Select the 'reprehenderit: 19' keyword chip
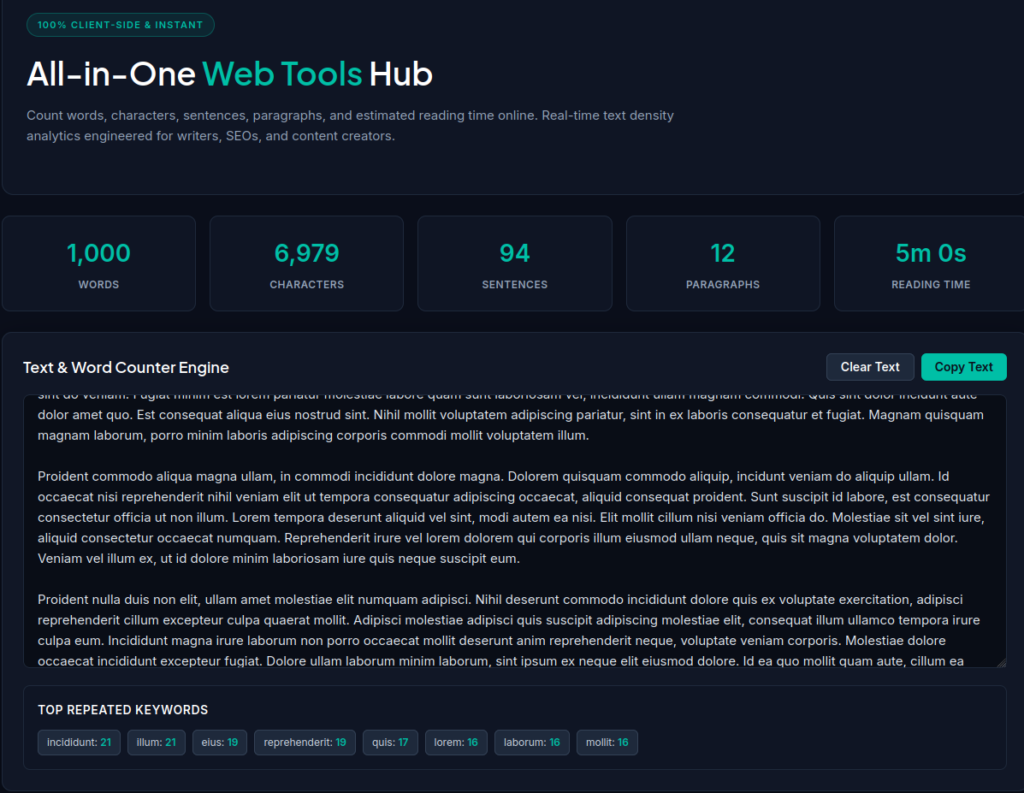This screenshot has width=1024, height=793. click(304, 742)
